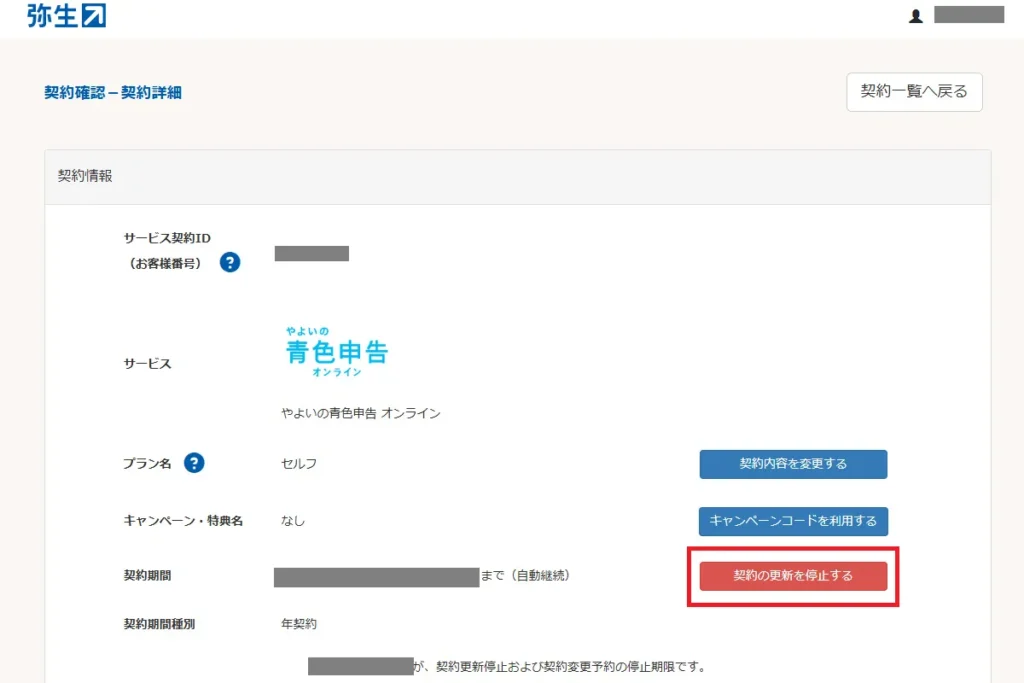Click 契約内容を変更する button
1024x683 pixels.
click(793, 464)
